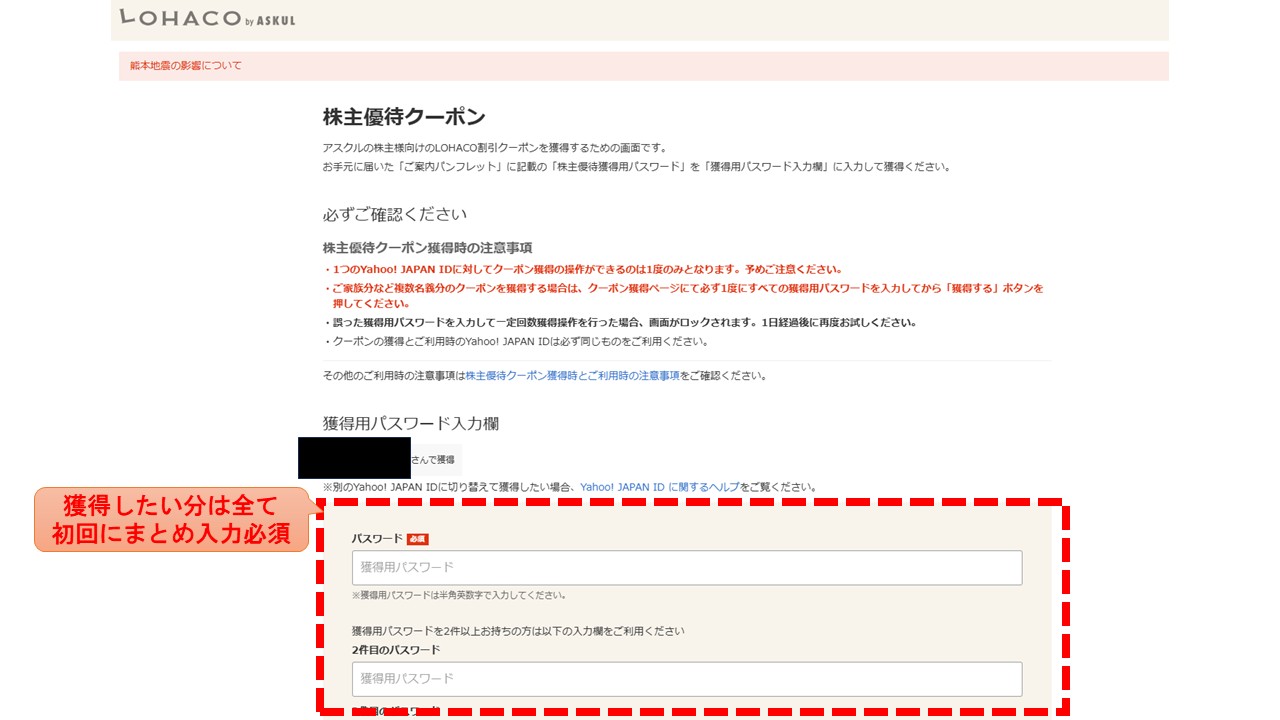Click the 株主優待クーポン page heading
This screenshot has height=720, width=1280.
(404, 117)
